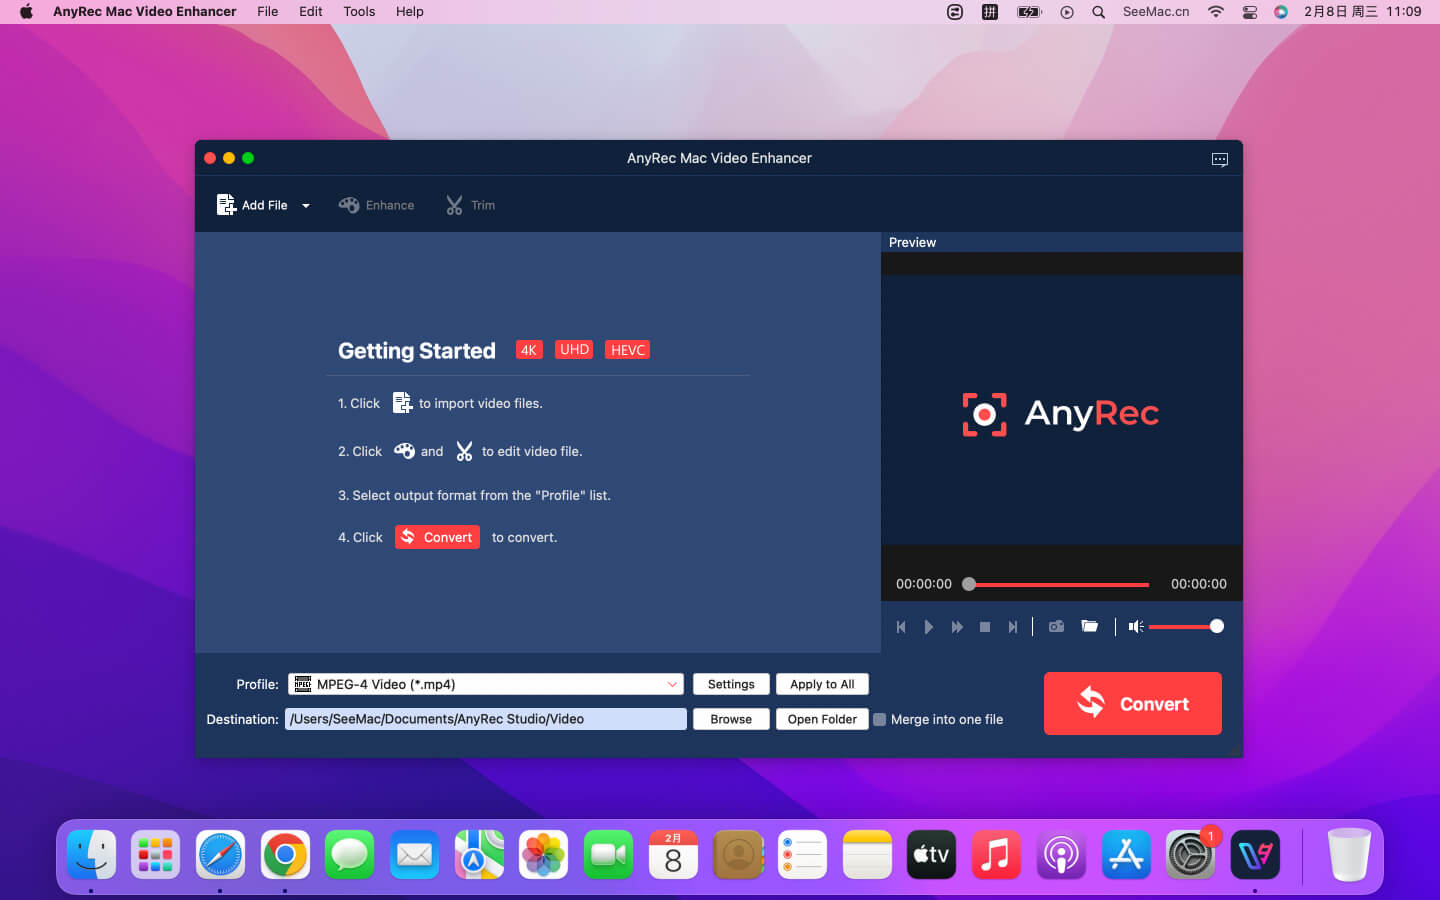This screenshot has height=900, width=1440.
Task: Open the snapshot folder icon
Action: (x=1090, y=627)
